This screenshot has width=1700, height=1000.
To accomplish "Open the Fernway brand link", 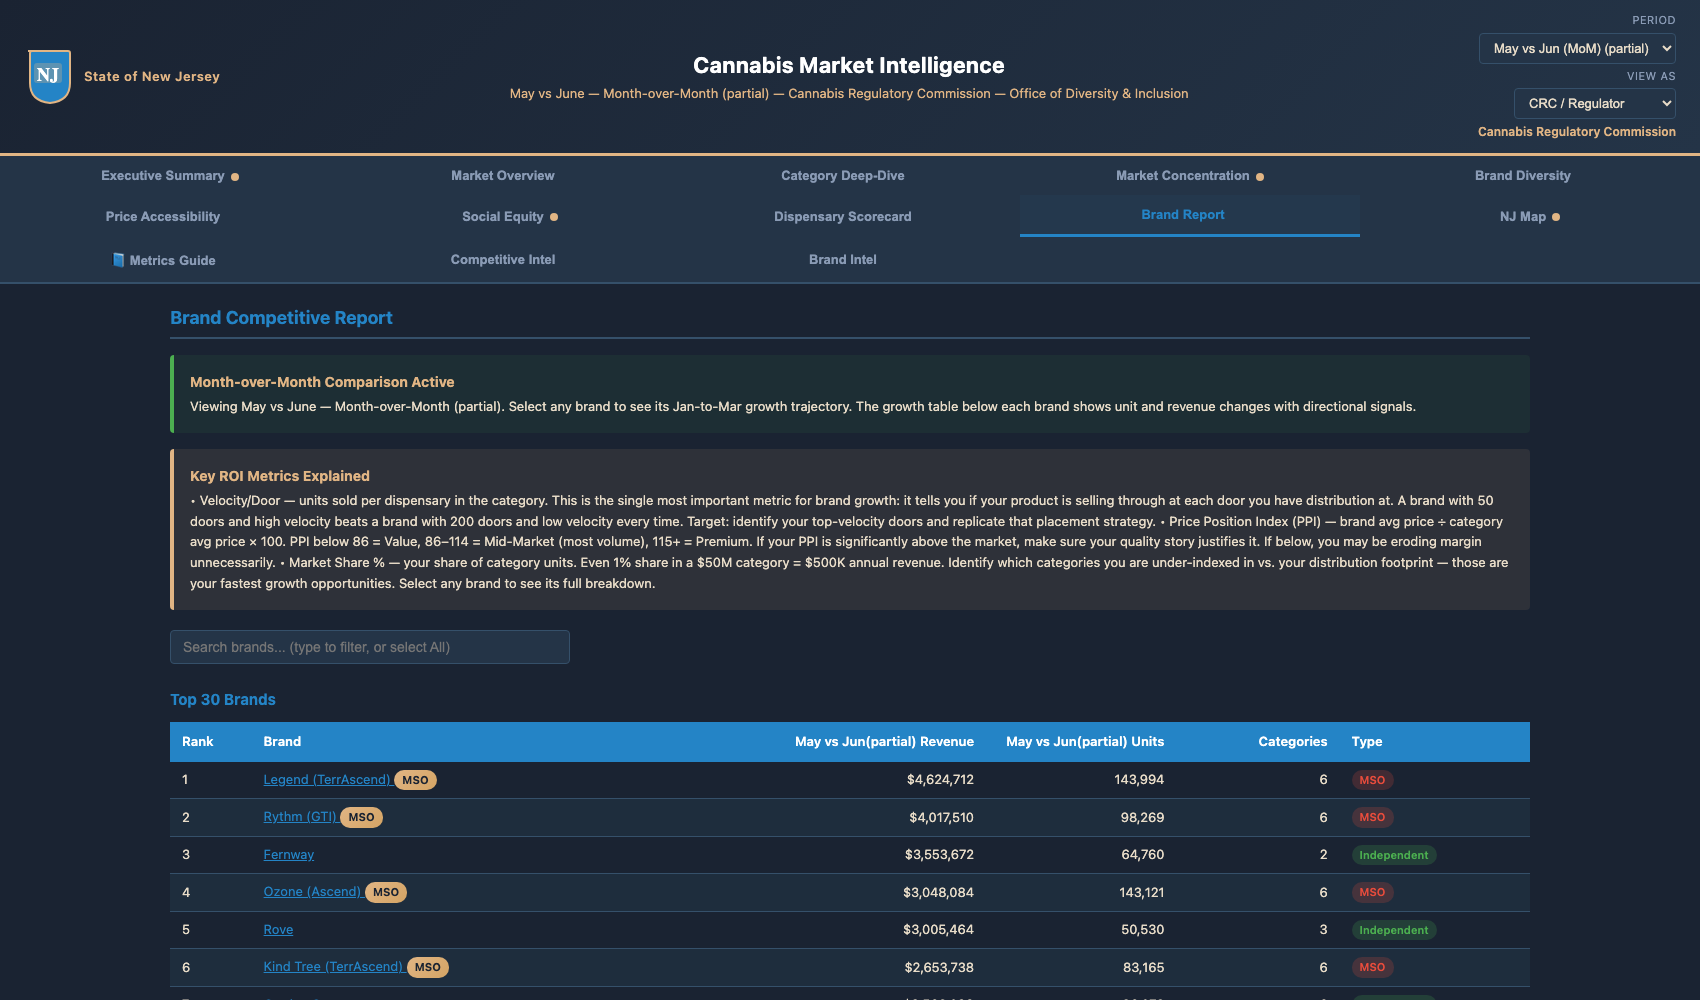I will tap(289, 855).
